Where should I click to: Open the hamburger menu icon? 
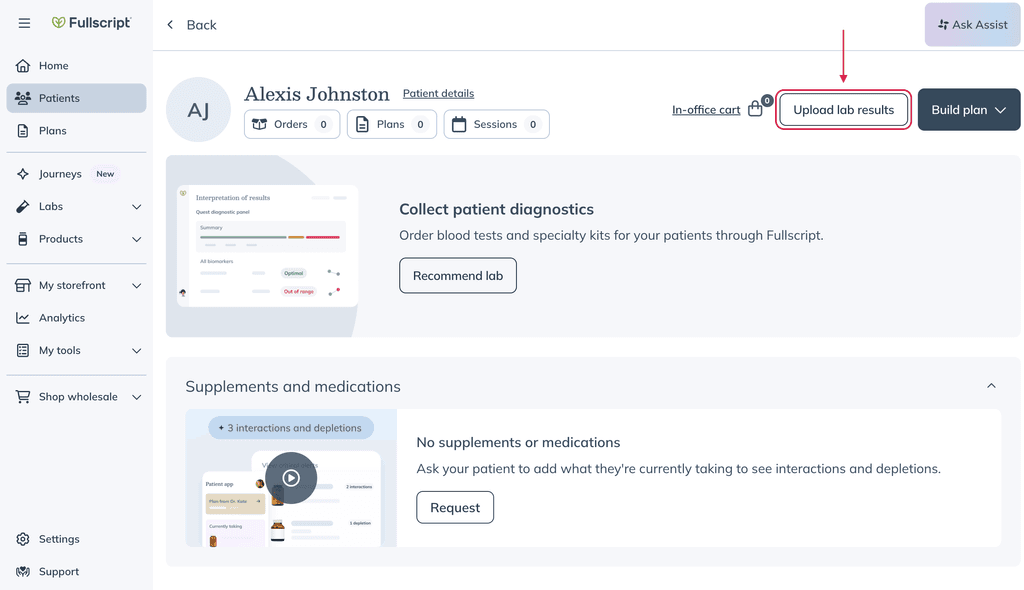point(24,24)
